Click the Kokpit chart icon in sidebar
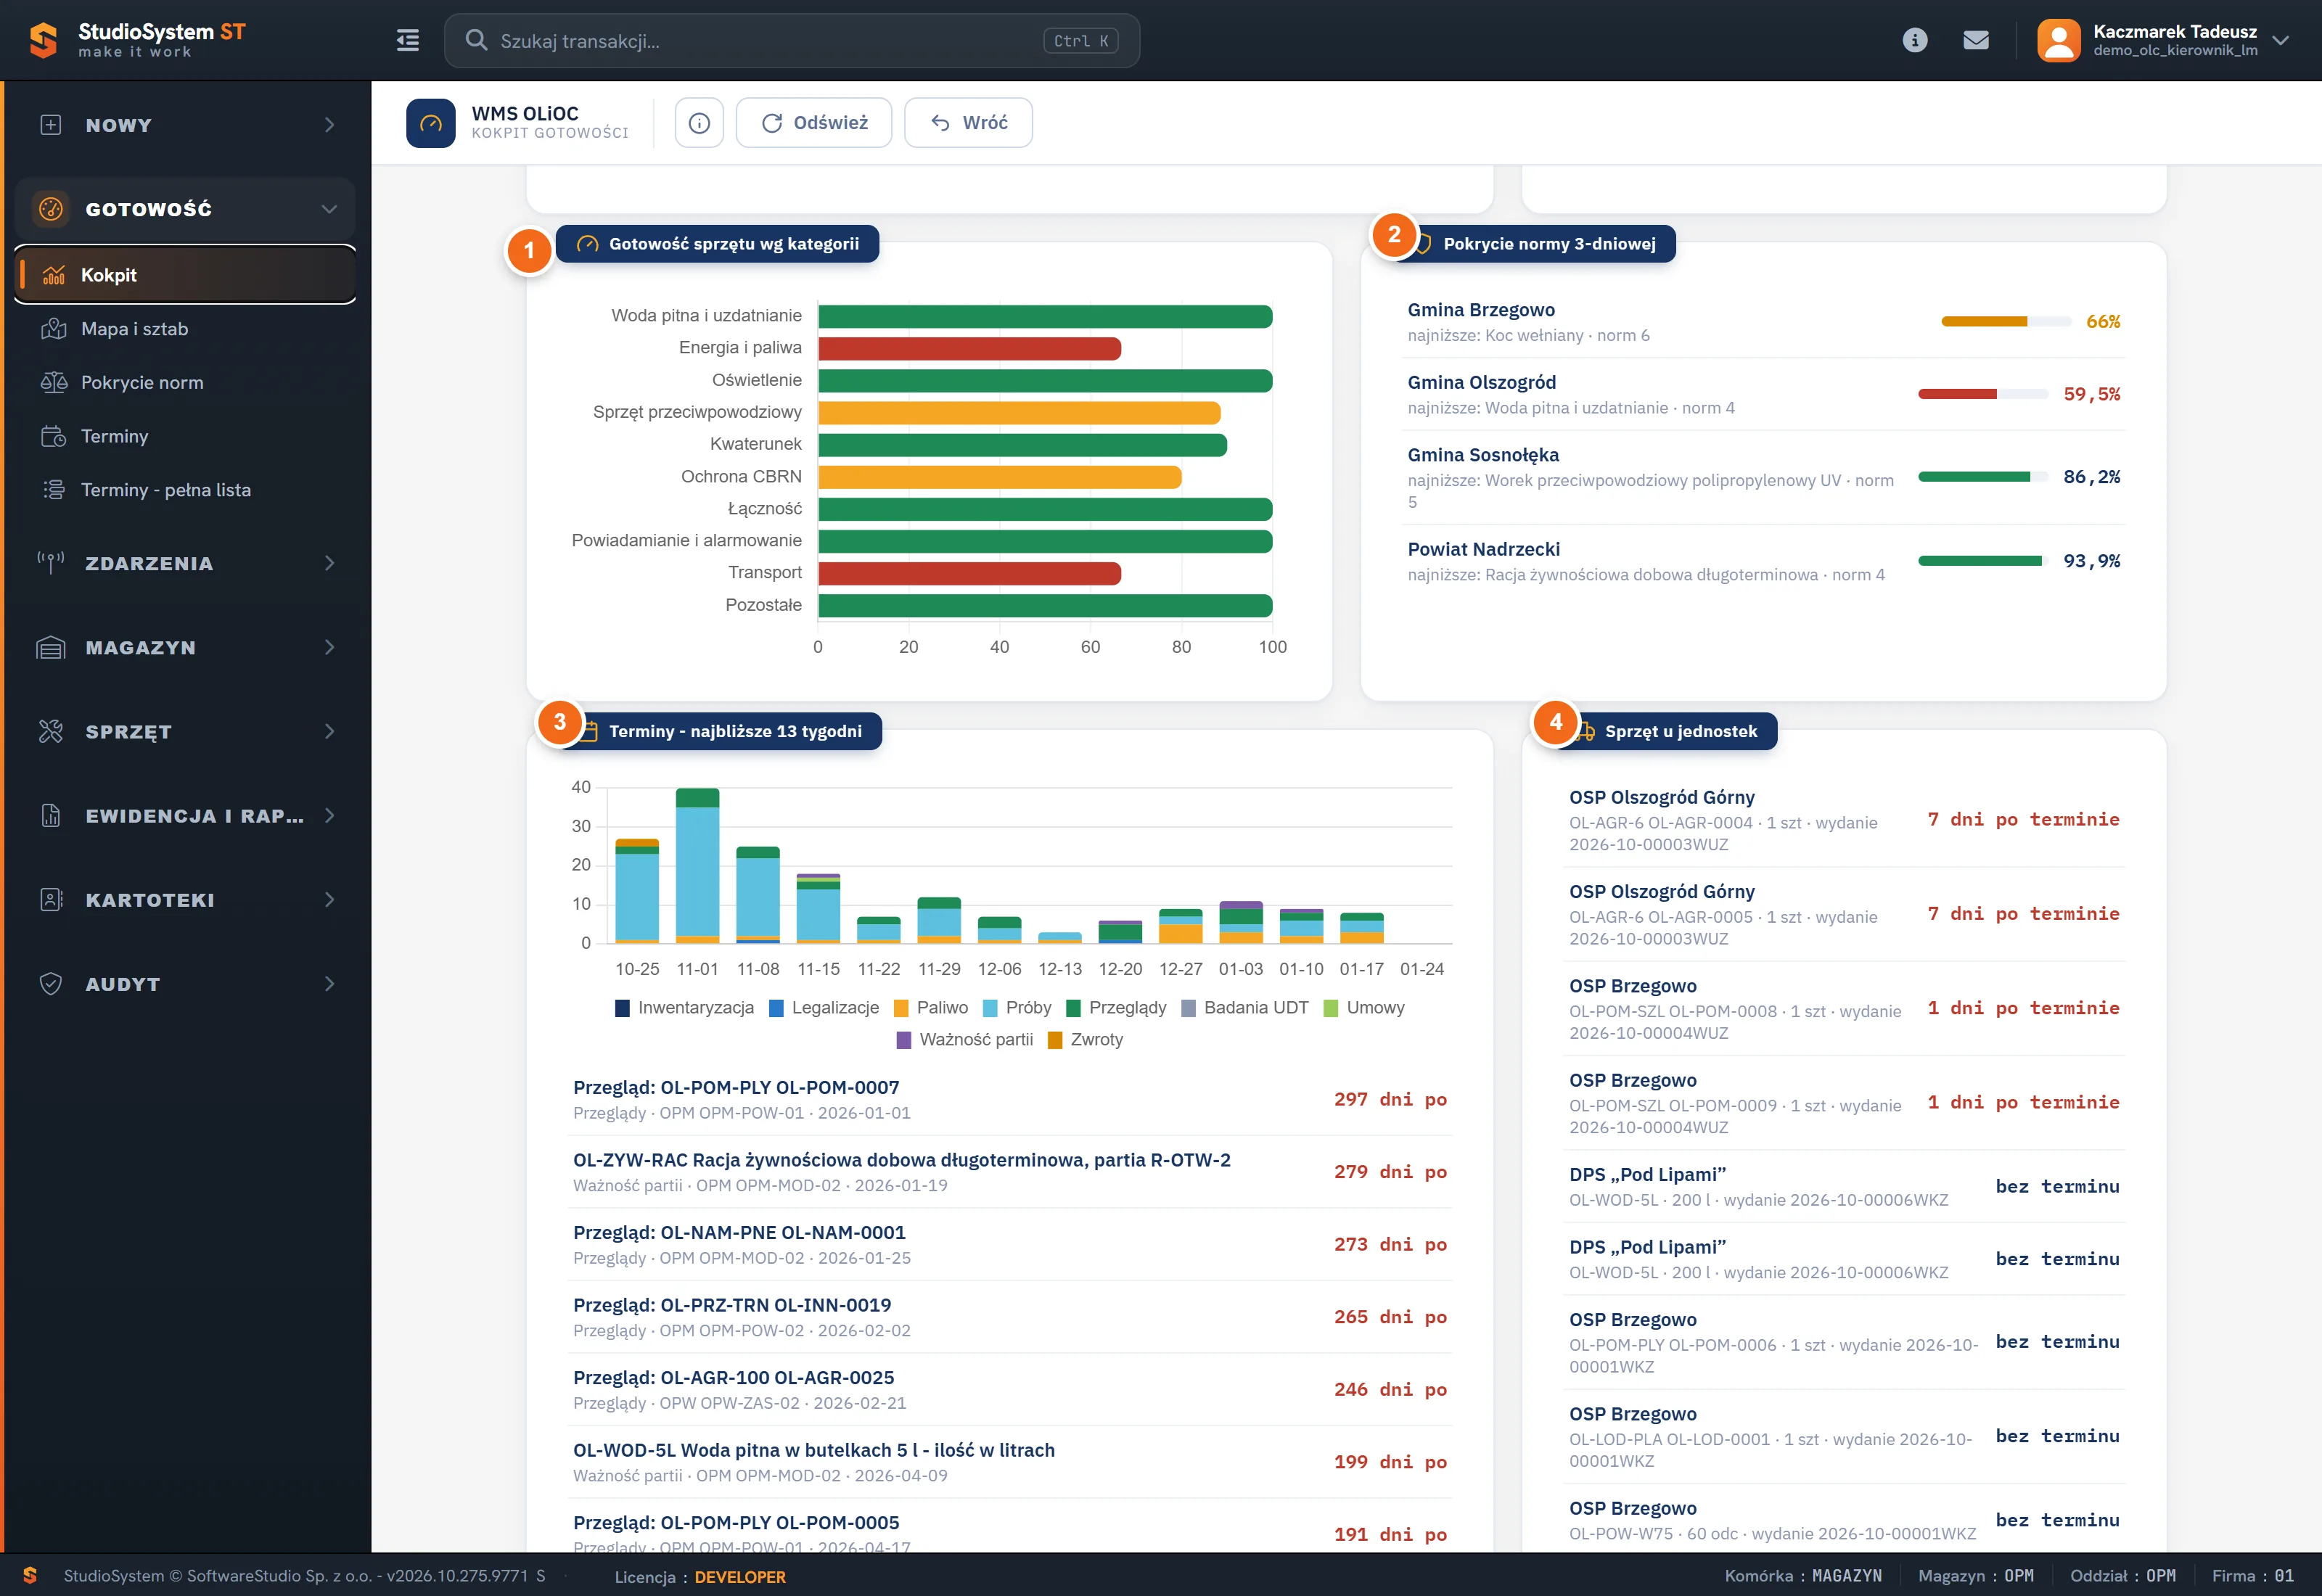 pyautogui.click(x=54, y=275)
